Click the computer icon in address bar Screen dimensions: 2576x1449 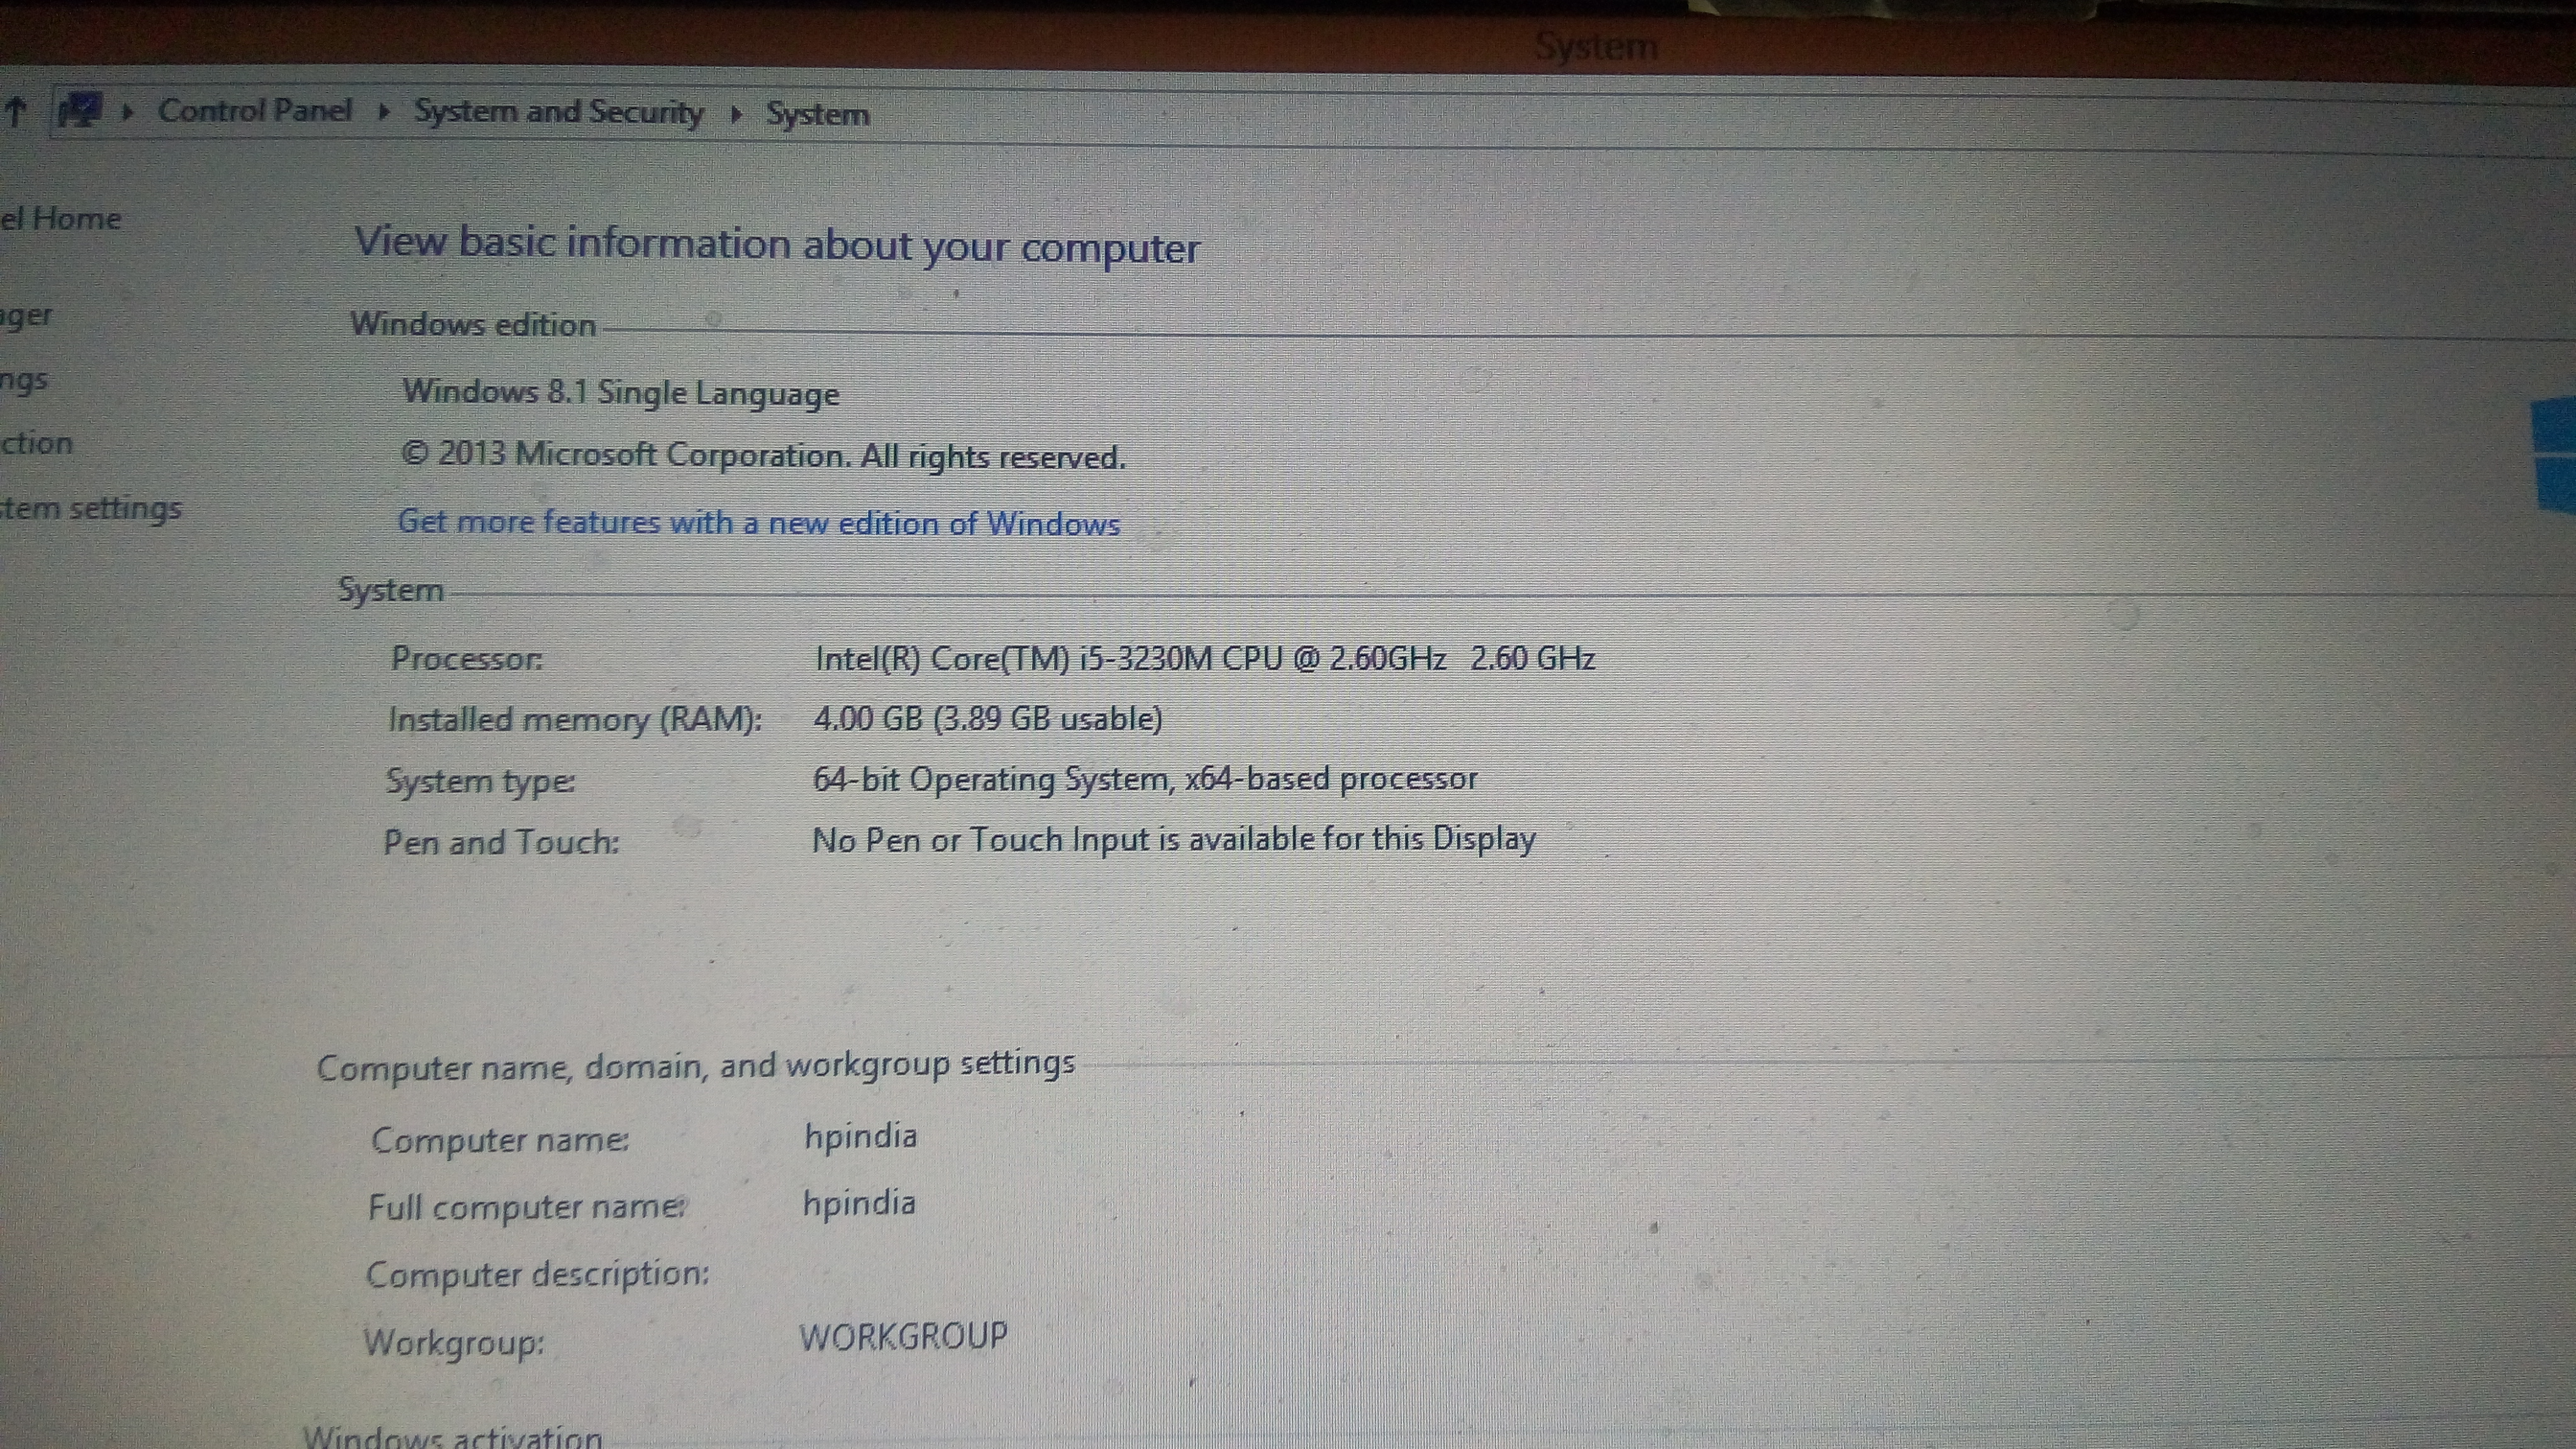click(x=81, y=109)
